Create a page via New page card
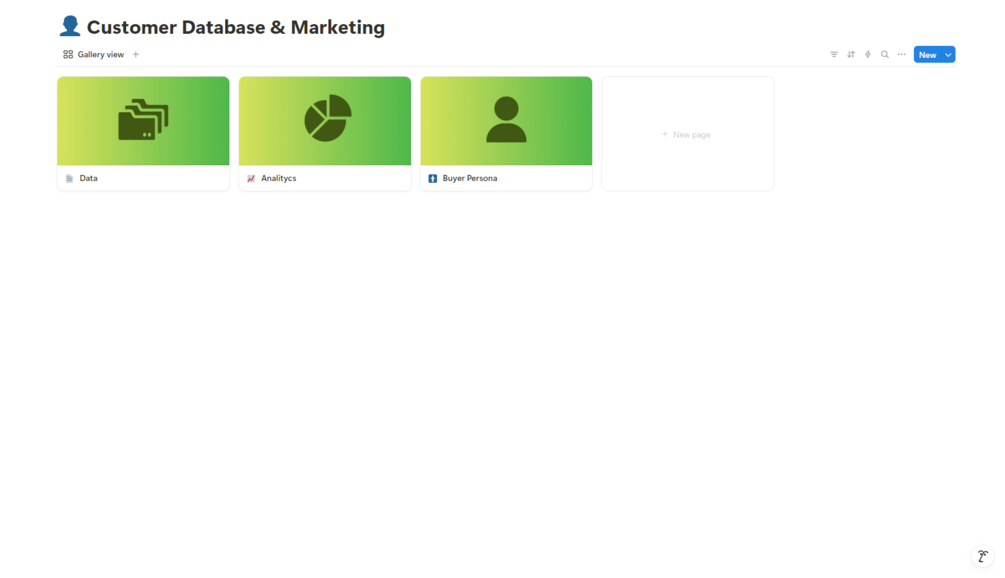The image size is (1005, 578). coord(688,134)
